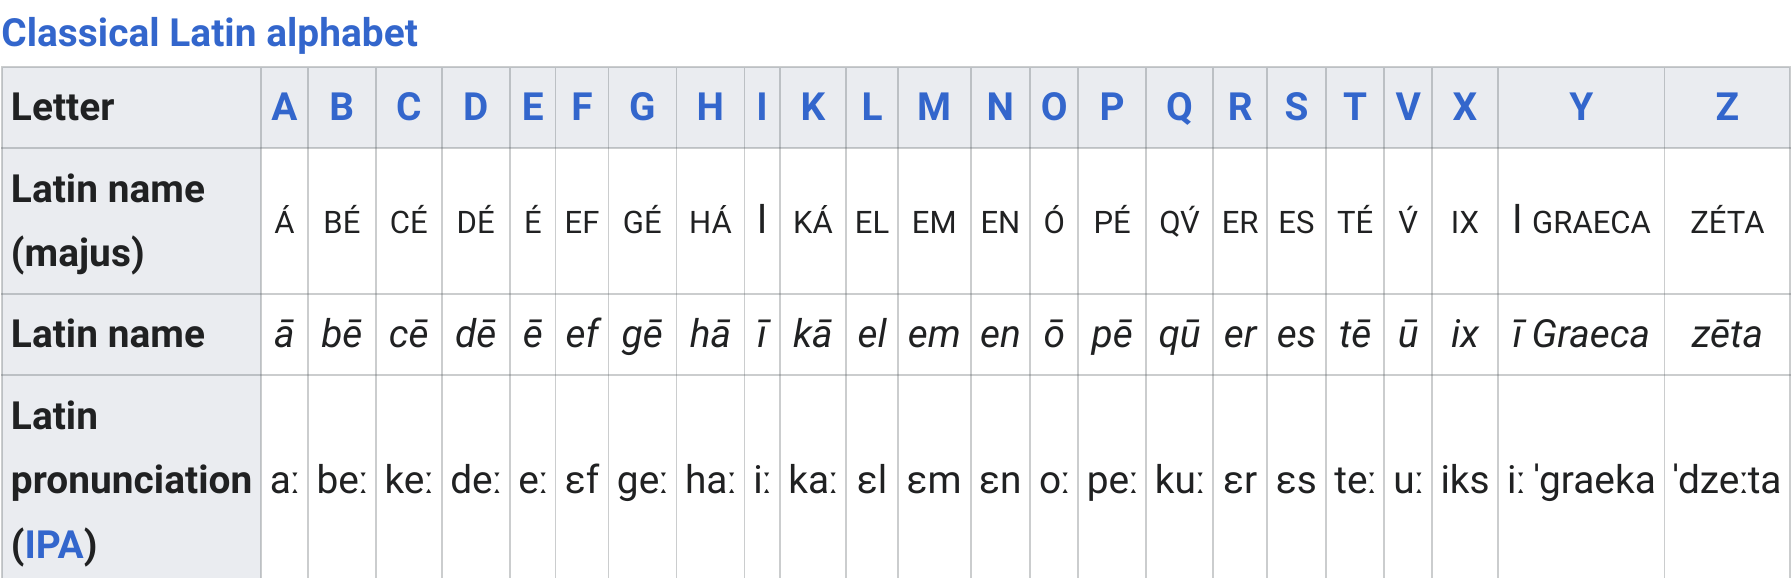
Task: Click the Ī GRAECA majuscule name cell
Action: [x=1581, y=221]
